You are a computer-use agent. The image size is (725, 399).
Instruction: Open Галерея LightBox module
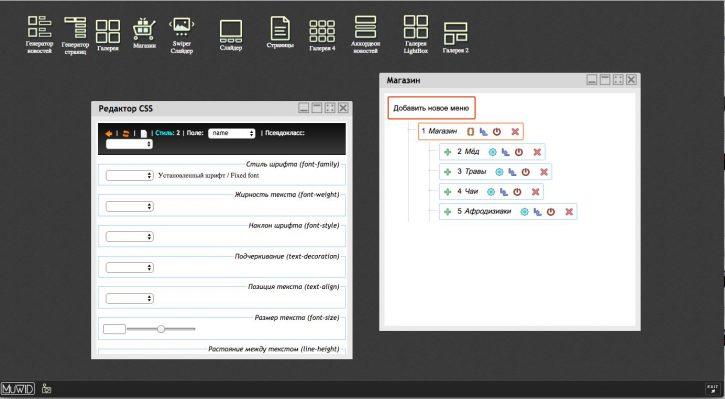[x=416, y=35]
